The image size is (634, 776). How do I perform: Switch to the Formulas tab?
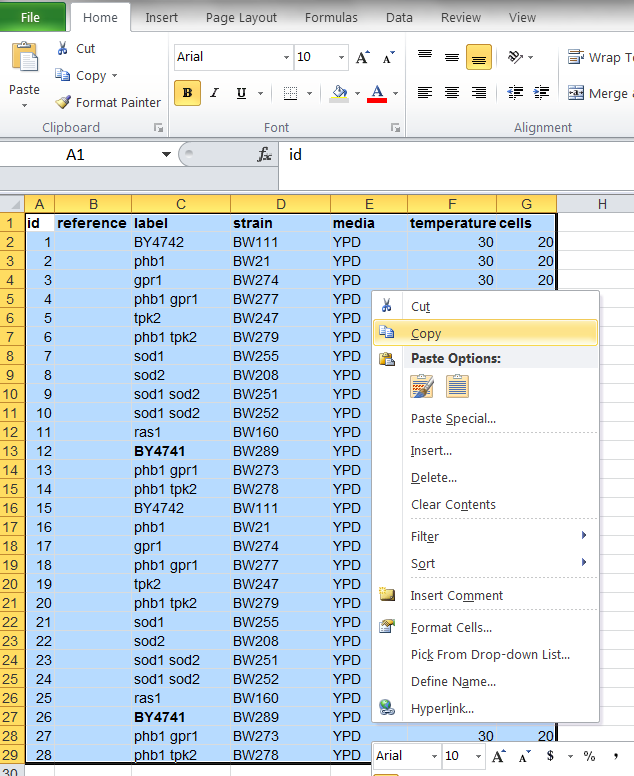tap(331, 18)
